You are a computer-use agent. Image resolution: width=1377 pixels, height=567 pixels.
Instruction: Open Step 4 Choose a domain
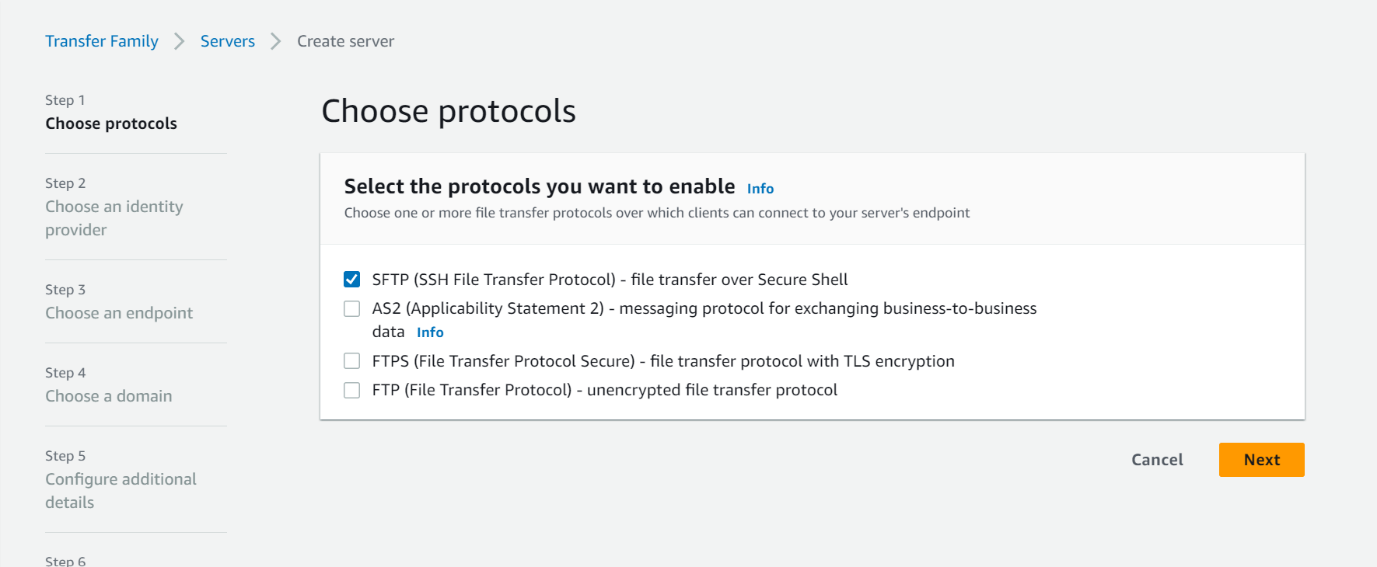pyautogui.click(x=108, y=395)
